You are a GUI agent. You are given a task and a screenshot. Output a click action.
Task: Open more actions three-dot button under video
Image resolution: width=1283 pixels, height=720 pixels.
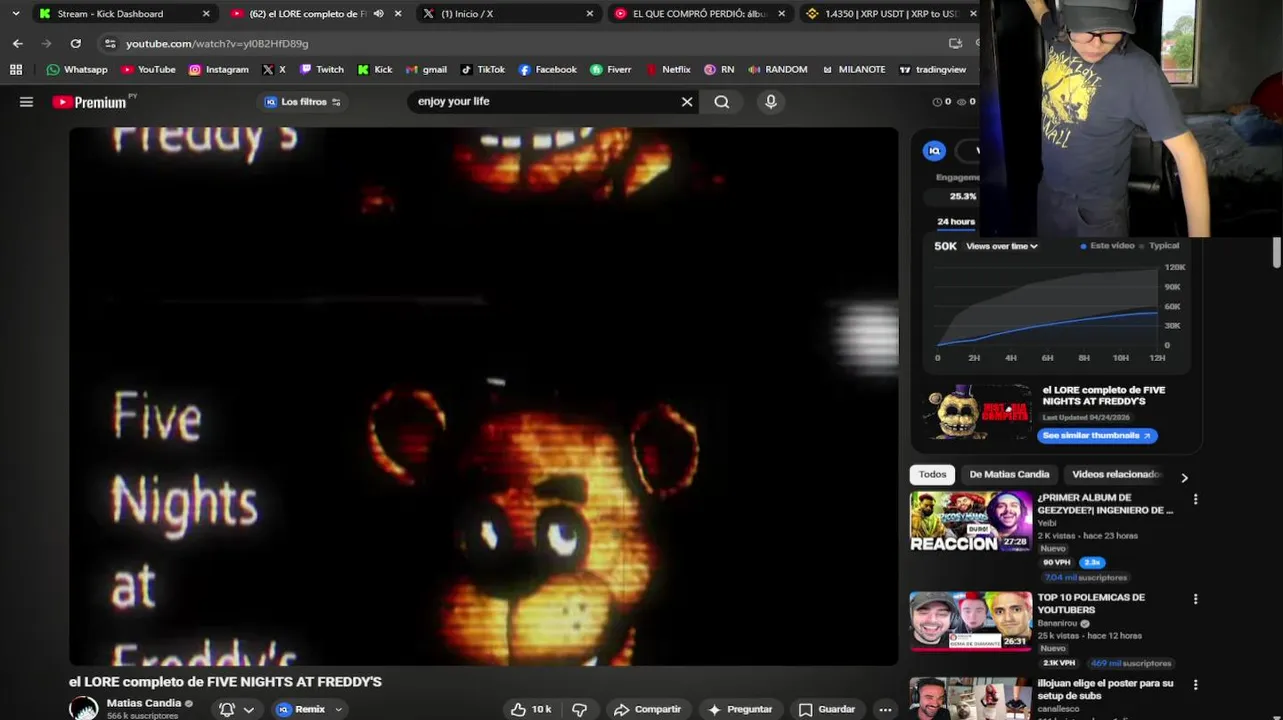coord(885,709)
